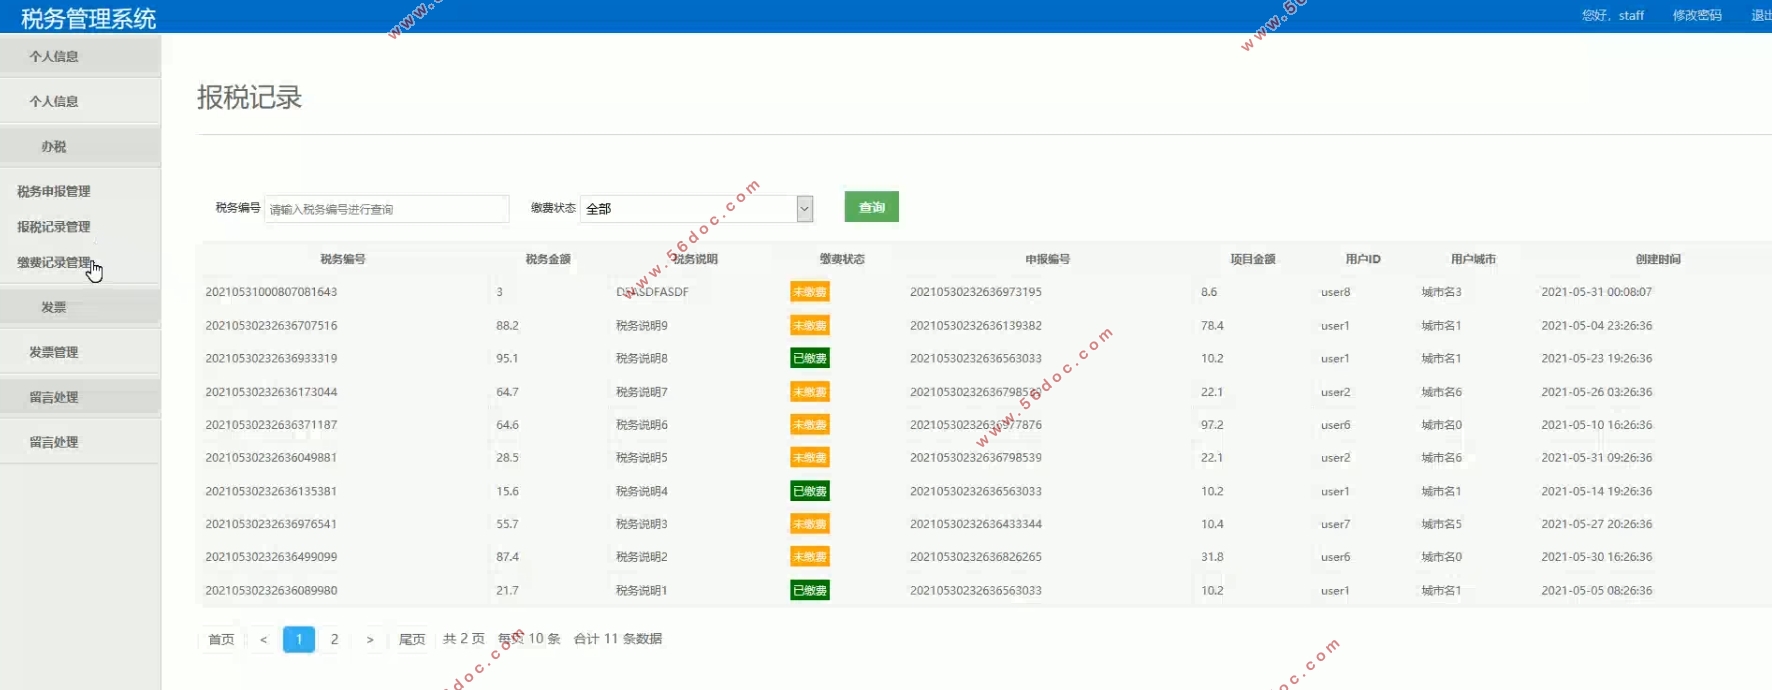Click 未缴费 badge in 税务说明7 row
Viewport: 1772px width, 690px height.
[x=810, y=392]
